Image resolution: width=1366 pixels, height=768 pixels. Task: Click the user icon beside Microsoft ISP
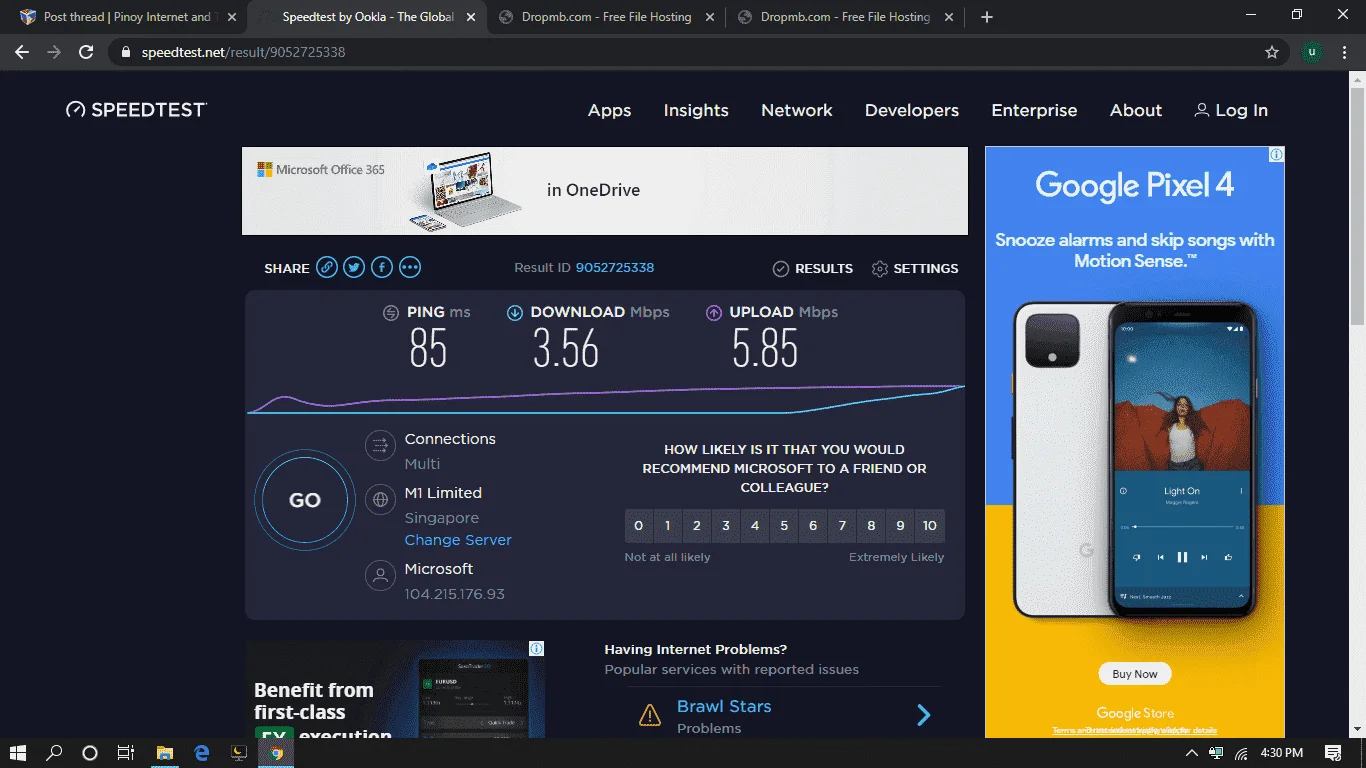pyautogui.click(x=380, y=575)
